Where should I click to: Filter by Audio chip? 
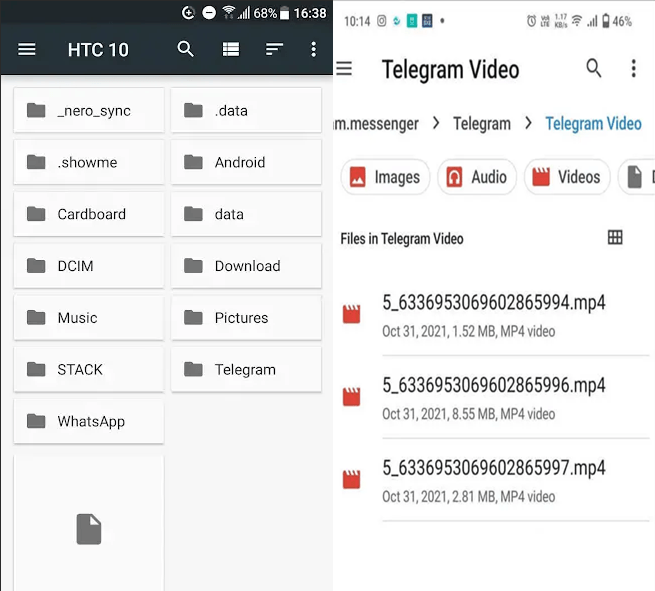point(477,177)
